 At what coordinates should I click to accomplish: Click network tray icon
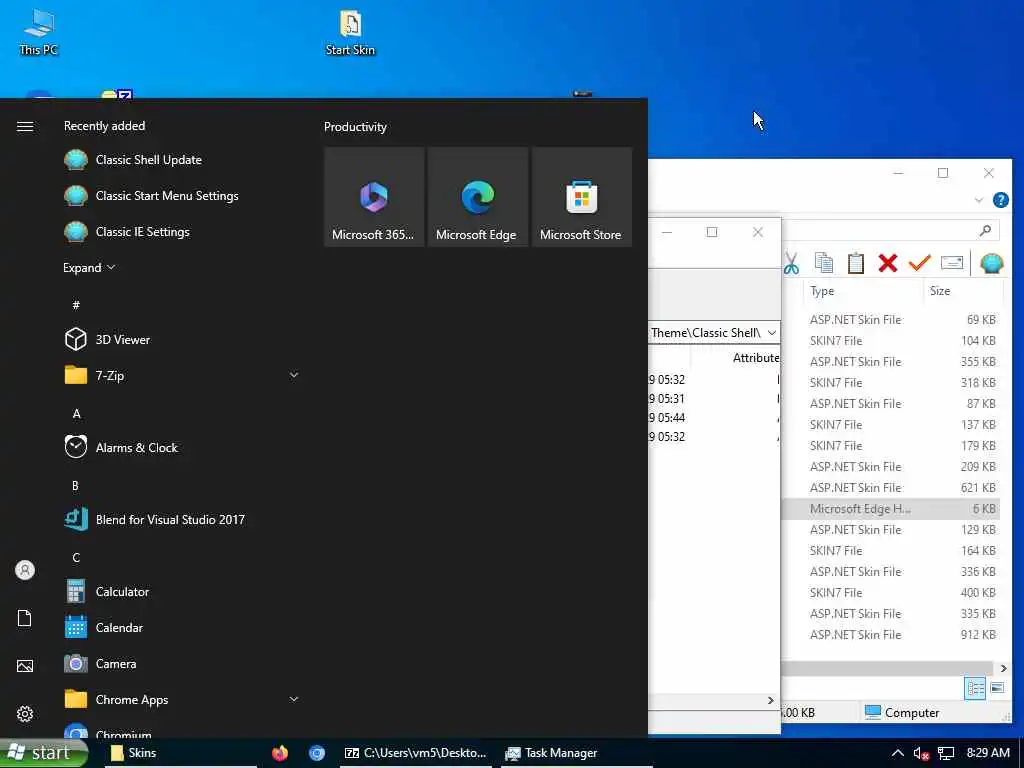(x=946, y=753)
